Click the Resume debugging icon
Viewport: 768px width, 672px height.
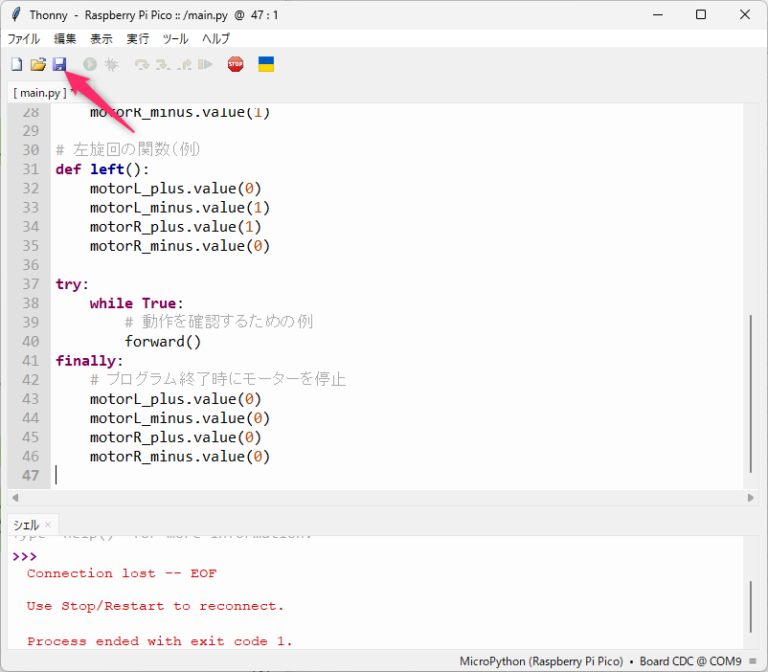click(205, 65)
